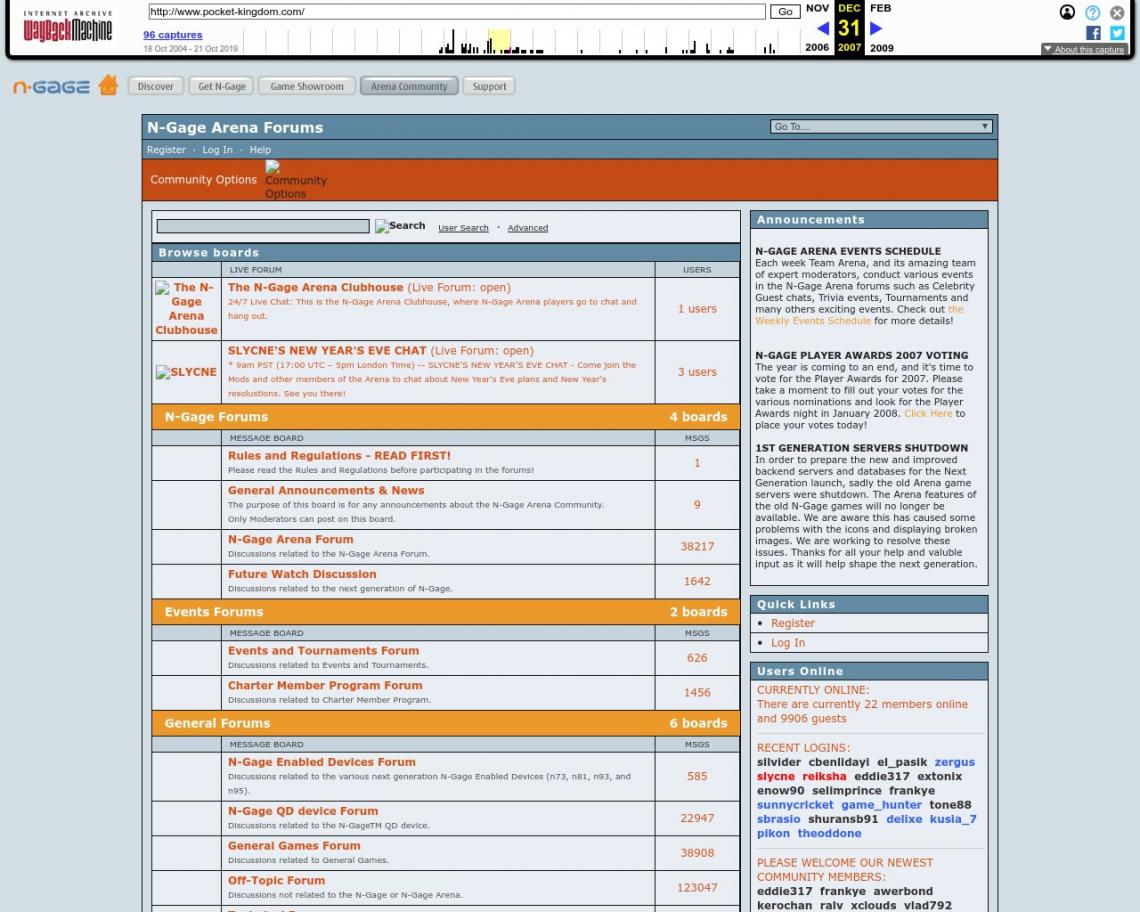Open Charter Member Program Forum
Viewport: 1140px width, 912px height.
tap(325, 686)
